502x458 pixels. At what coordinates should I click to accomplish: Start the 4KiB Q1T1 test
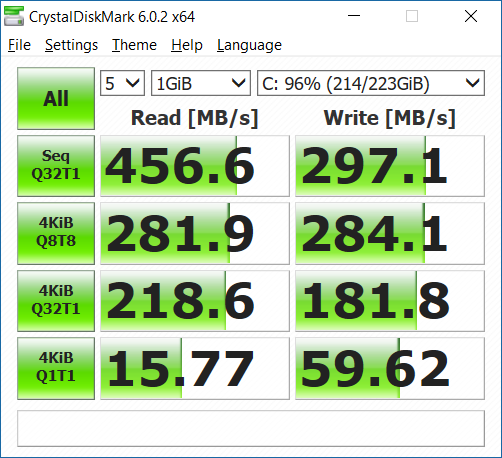pos(56,368)
